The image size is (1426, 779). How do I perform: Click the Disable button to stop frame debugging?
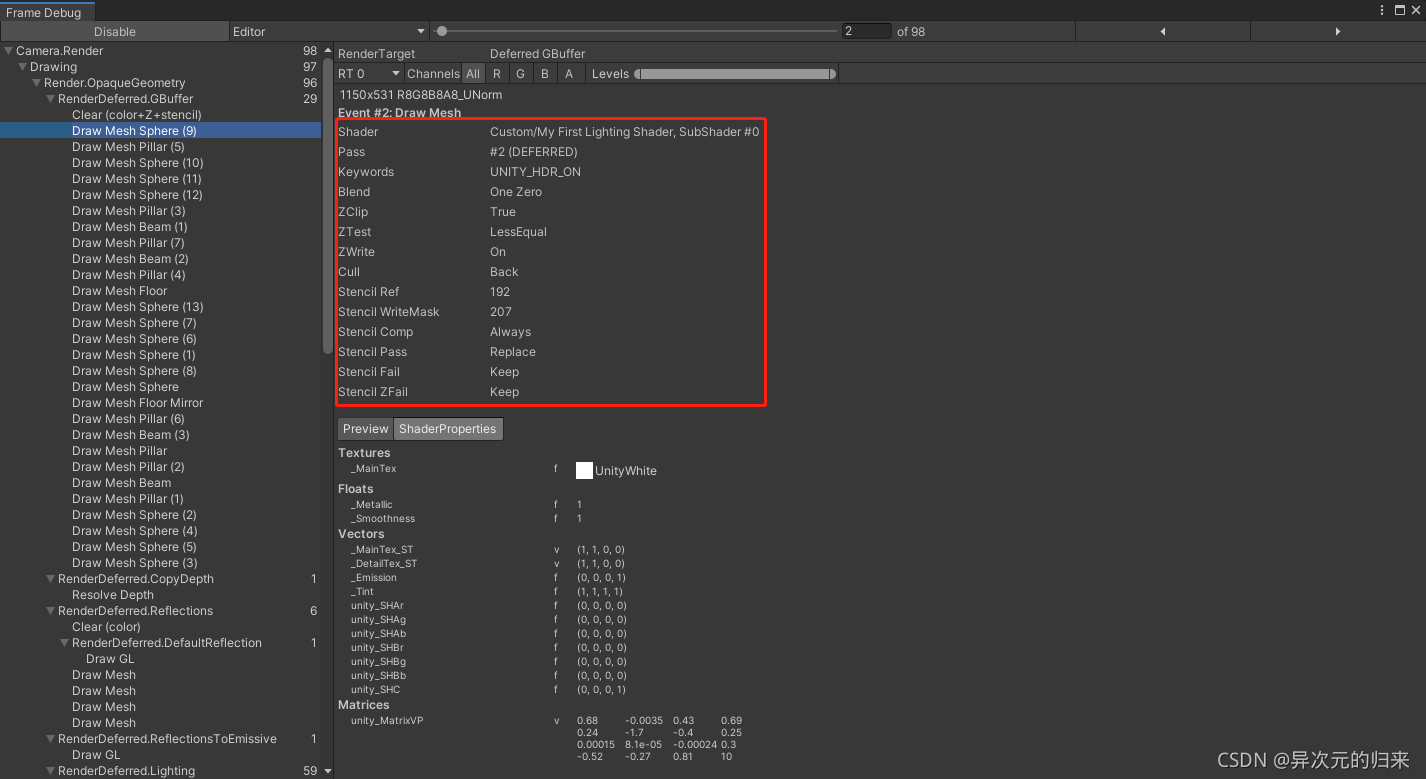coord(113,31)
